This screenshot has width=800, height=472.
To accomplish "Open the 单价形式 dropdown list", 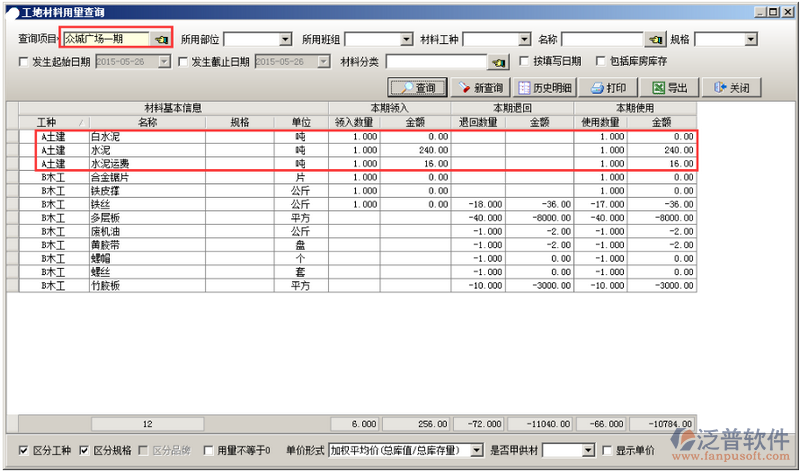I will point(476,450).
